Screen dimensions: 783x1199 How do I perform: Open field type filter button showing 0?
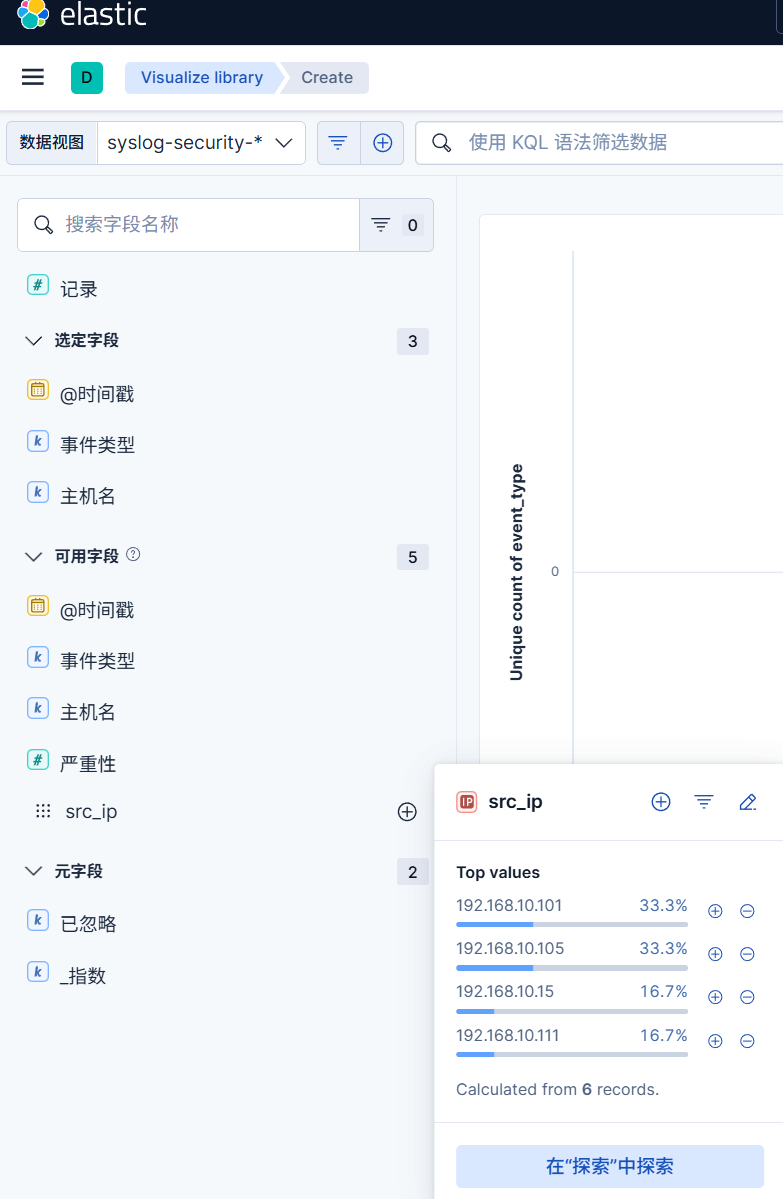(x=396, y=225)
